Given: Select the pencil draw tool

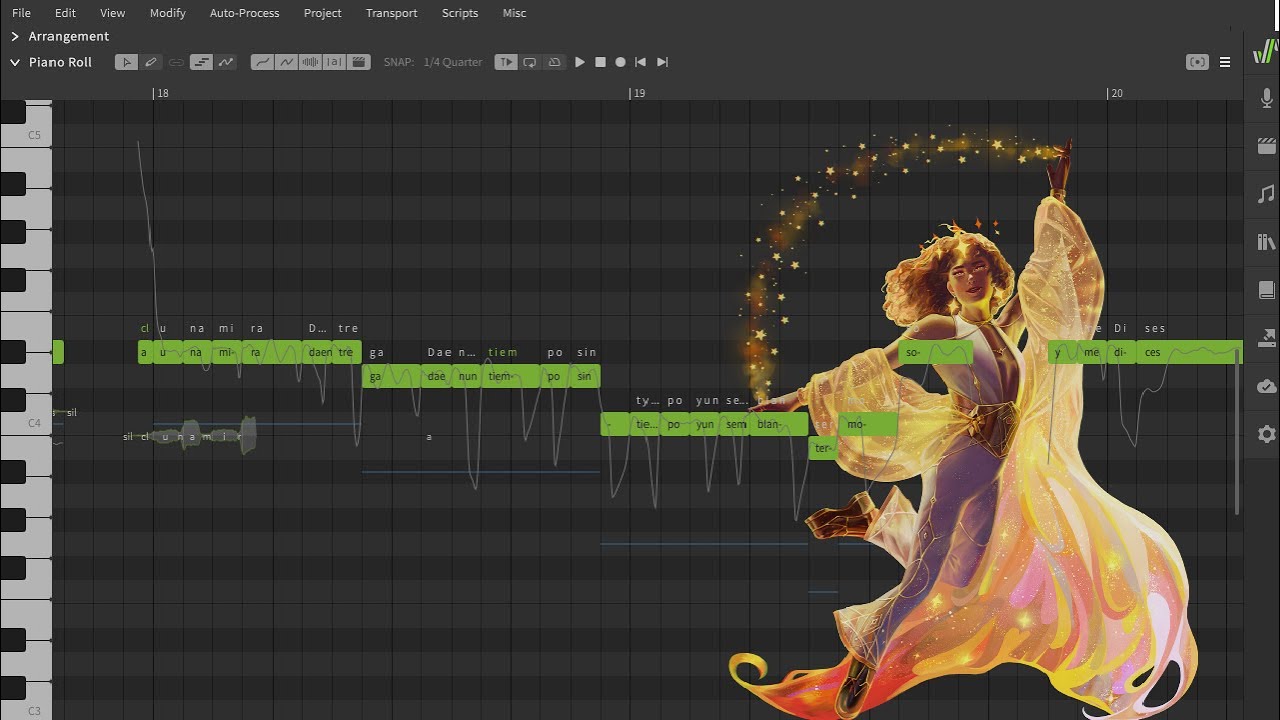Looking at the screenshot, I should coord(151,62).
